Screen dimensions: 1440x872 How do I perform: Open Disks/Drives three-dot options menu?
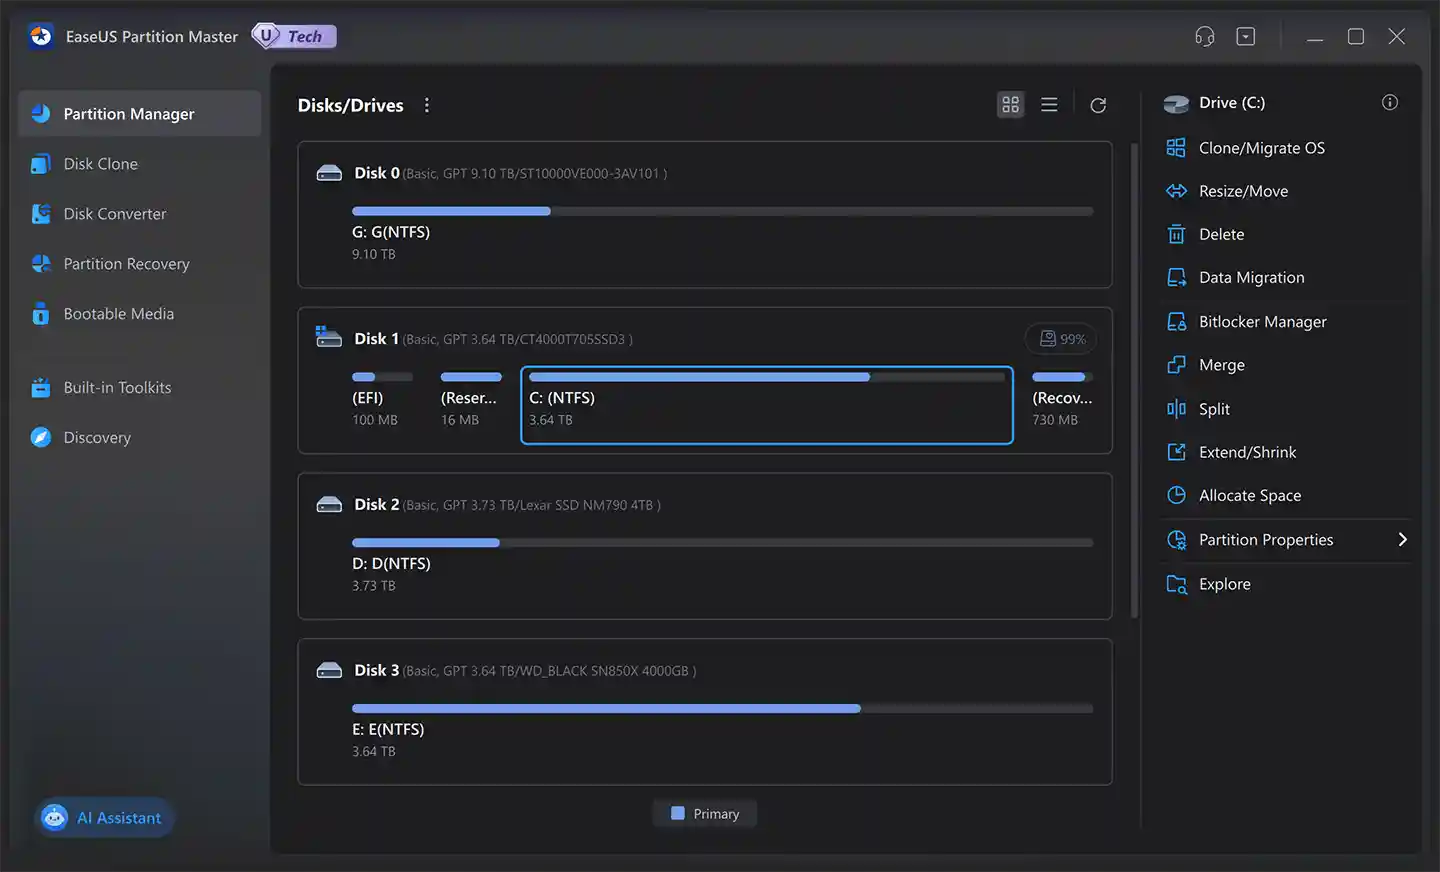pos(427,105)
